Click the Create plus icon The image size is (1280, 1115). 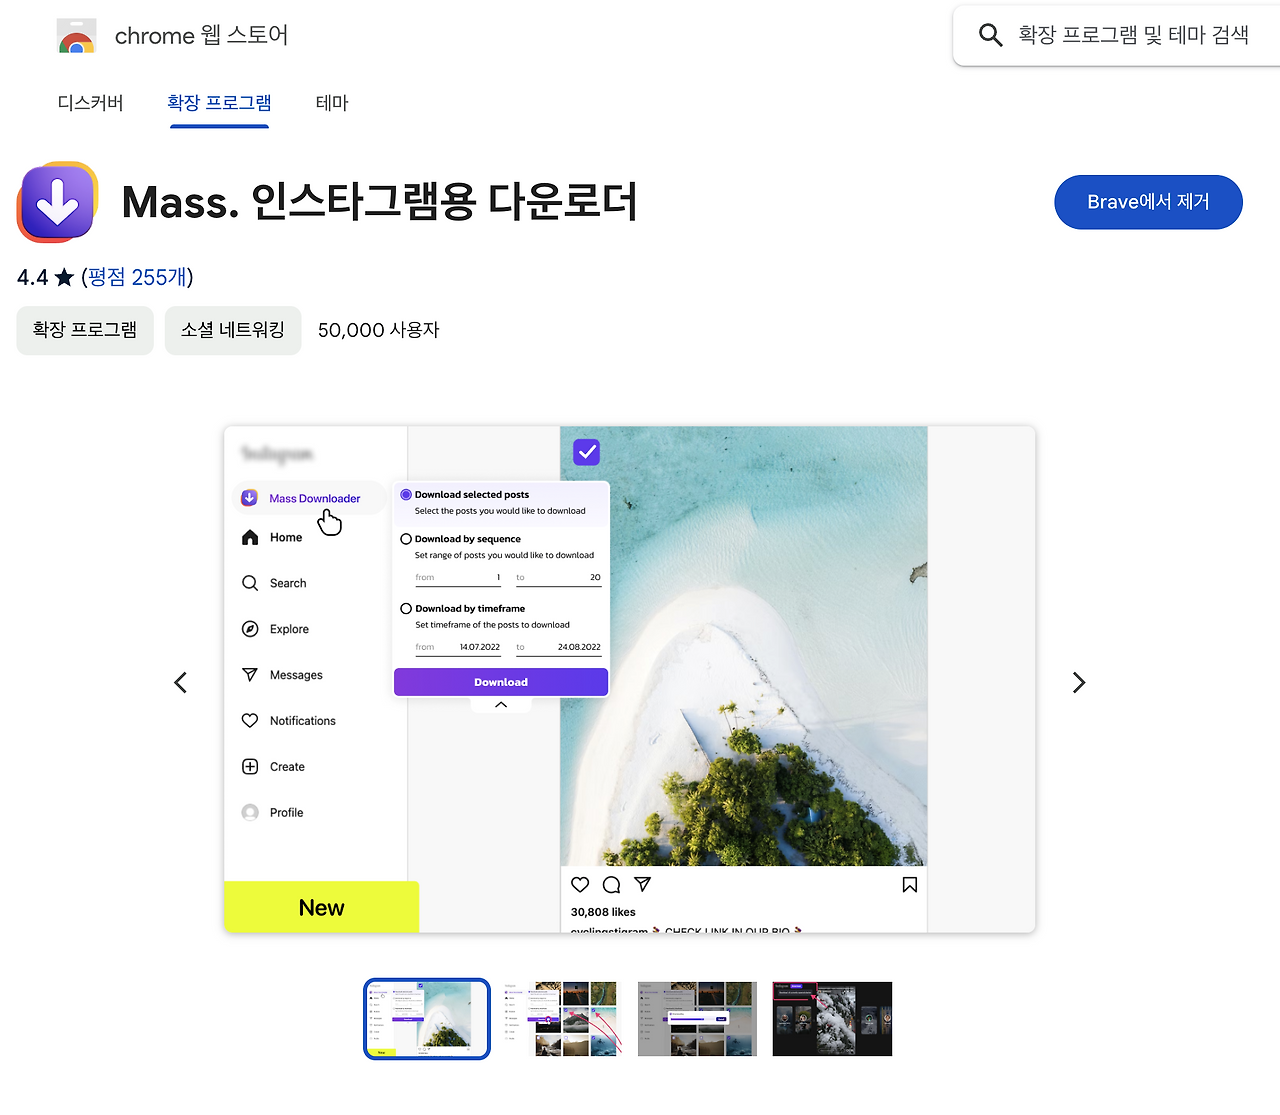click(x=249, y=766)
